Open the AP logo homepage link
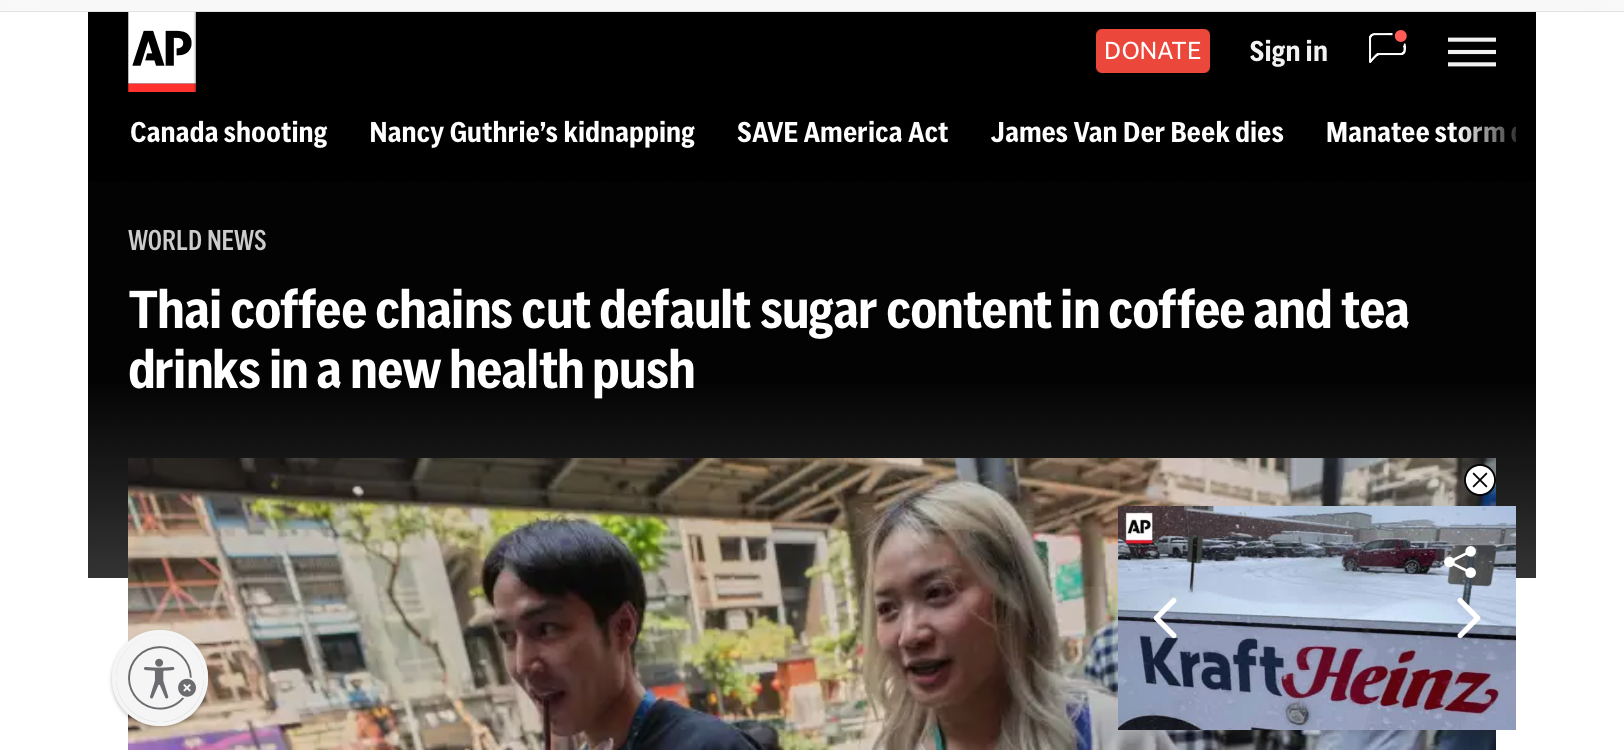Image resolution: width=1624 pixels, height=750 pixels. [x=162, y=52]
